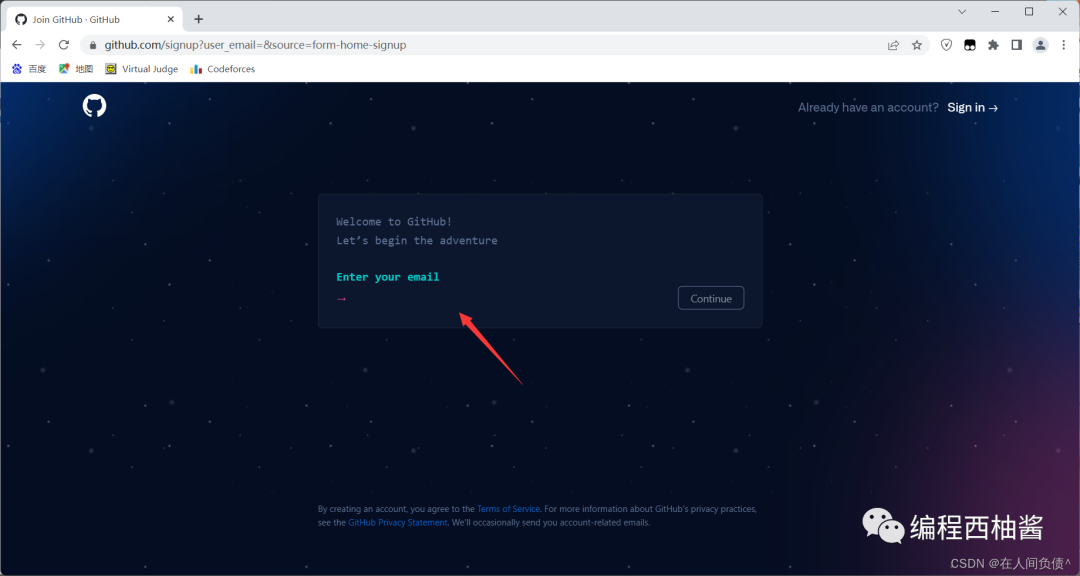Click the 'Welcome to GitHub!' text
The width and height of the screenshot is (1080, 576).
click(x=394, y=222)
